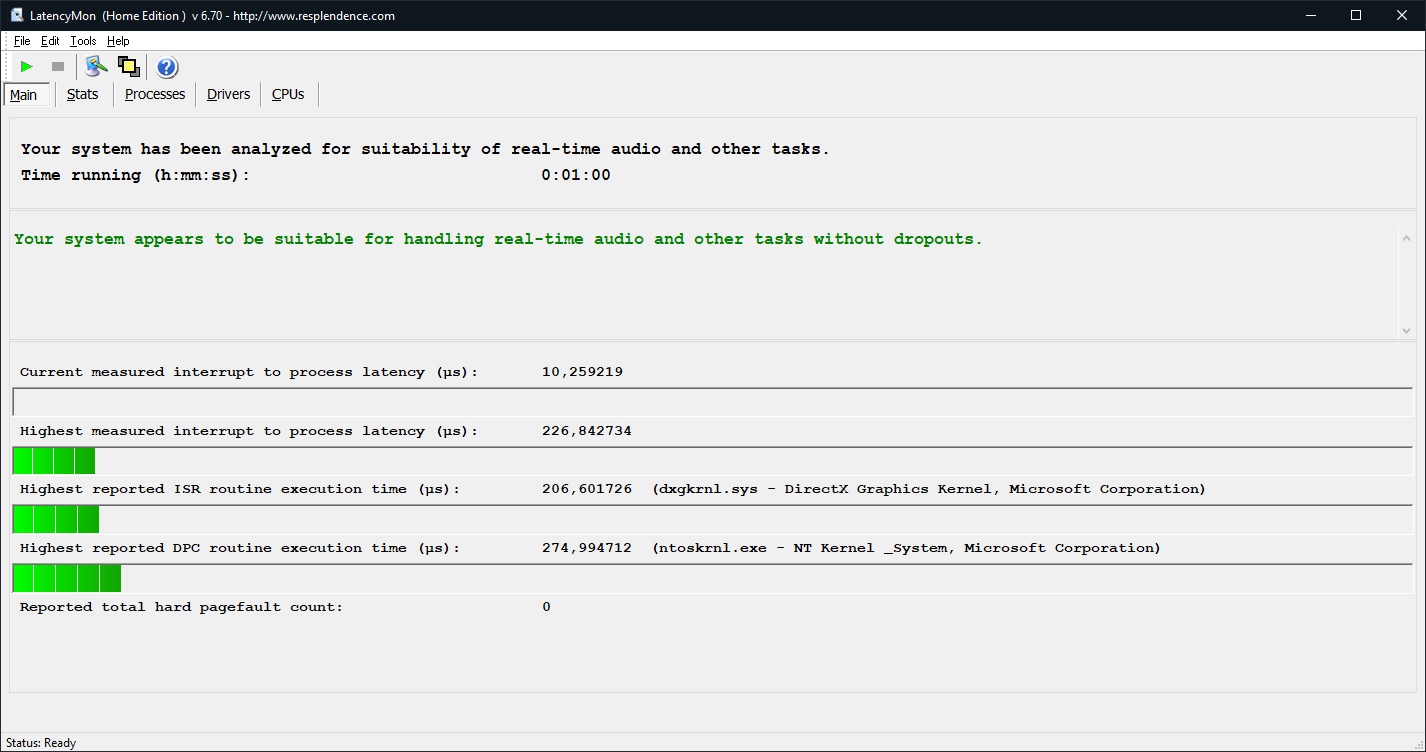Select the time running value 0:01:00

tap(576, 175)
